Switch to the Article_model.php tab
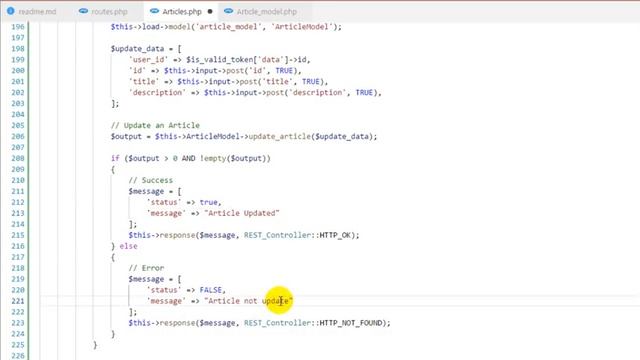This screenshot has width=640, height=360. pyautogui.click(x=266, y=11)
